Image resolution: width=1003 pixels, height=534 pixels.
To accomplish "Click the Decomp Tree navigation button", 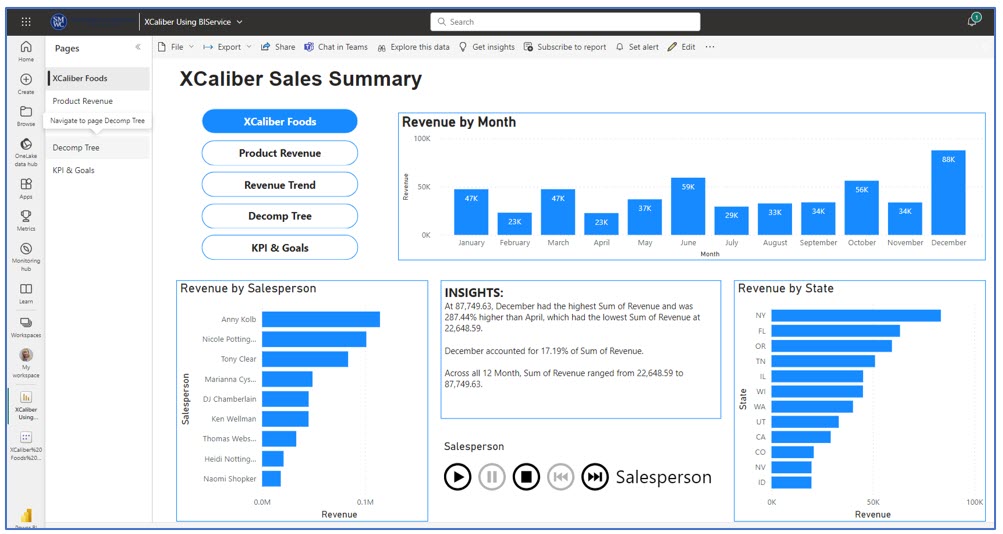I will coord(280,216).
